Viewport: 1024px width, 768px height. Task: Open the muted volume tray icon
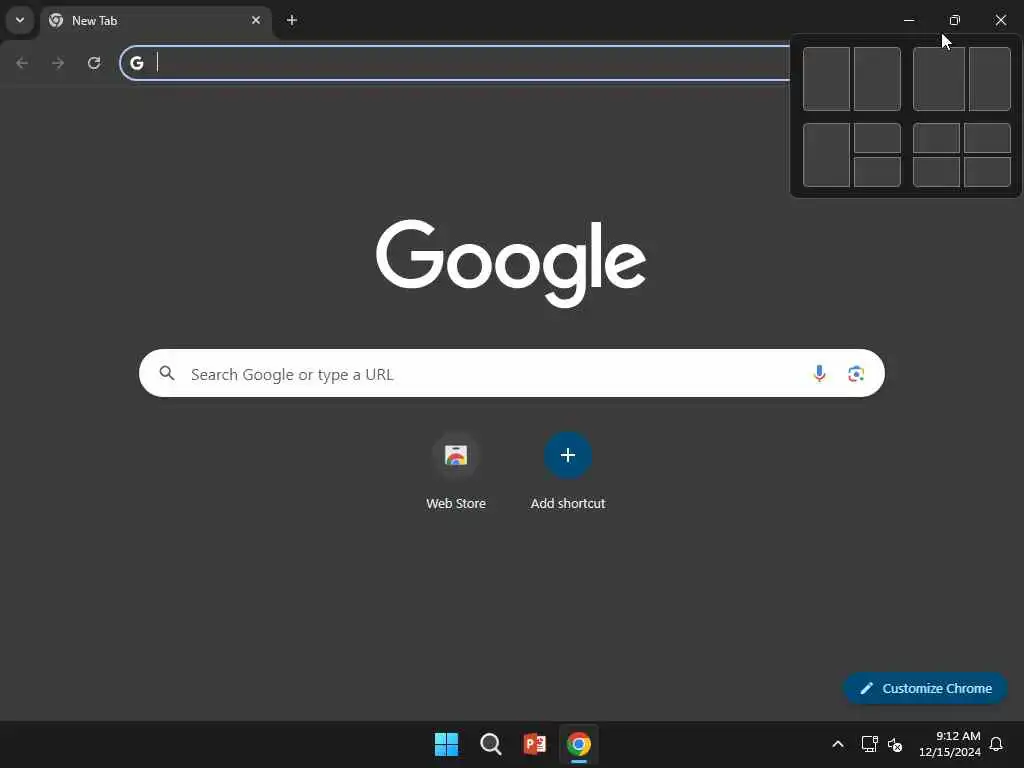point(895,744)
